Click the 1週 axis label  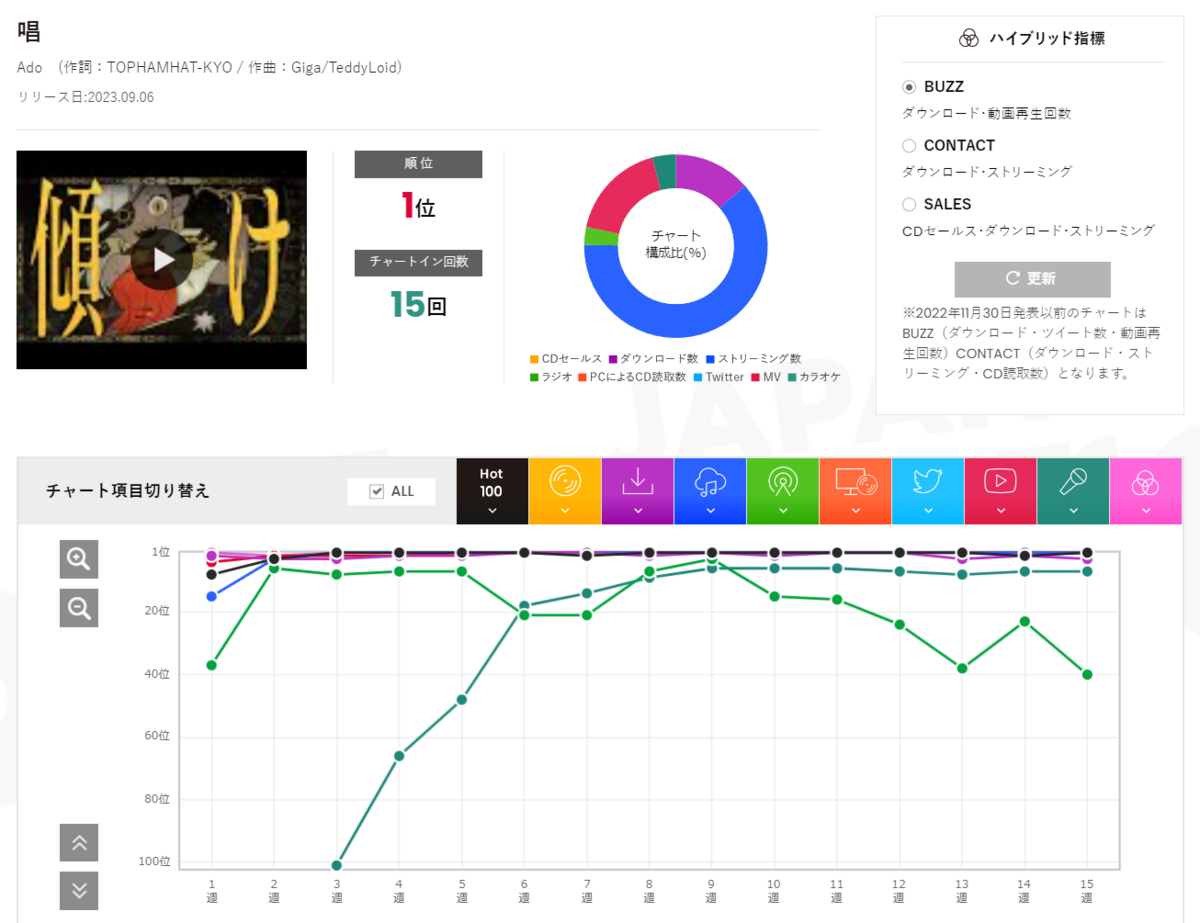click(212, 890)
